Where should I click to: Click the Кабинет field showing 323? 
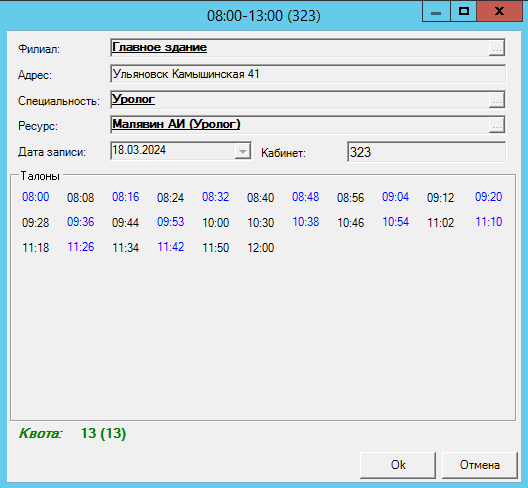(x=426, y=152)
